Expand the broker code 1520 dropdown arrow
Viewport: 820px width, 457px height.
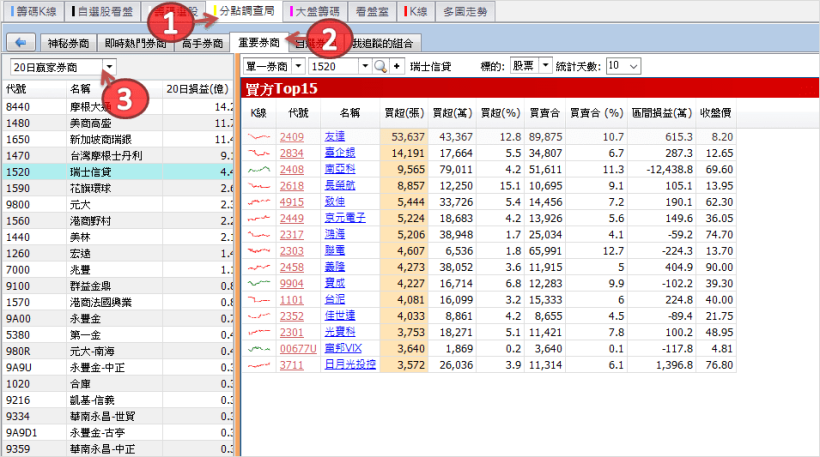tap(365, 66)
